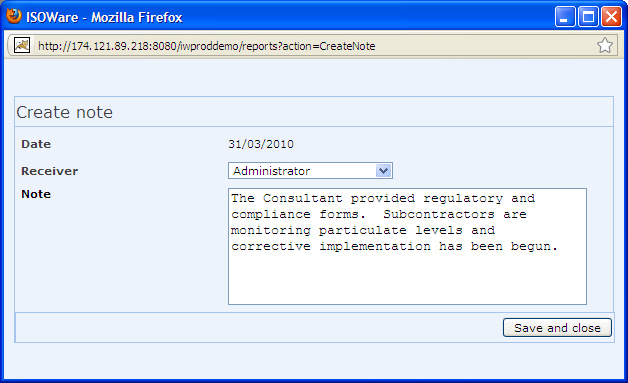Screen dimensions: 628x383
Task: Click the Receiver field label
Action: tap(50, 171)
